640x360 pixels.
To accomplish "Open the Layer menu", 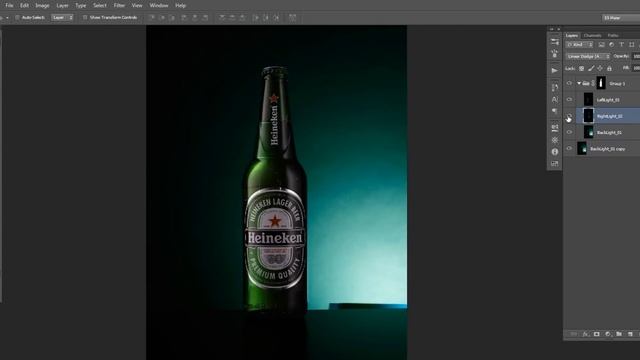I will [x=62, y=6].
